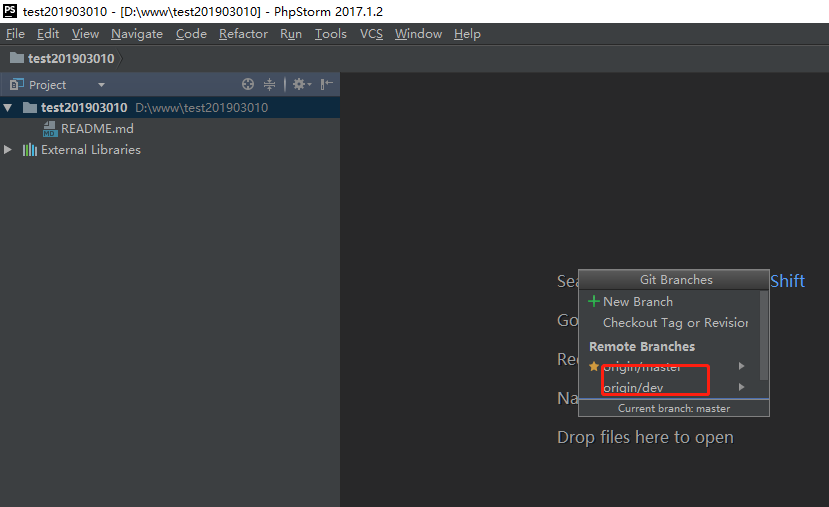The height and width of the screenshot is (507, 829).
Task: Click the D:\www\test201903010 path text
Action: coord(201,107)
